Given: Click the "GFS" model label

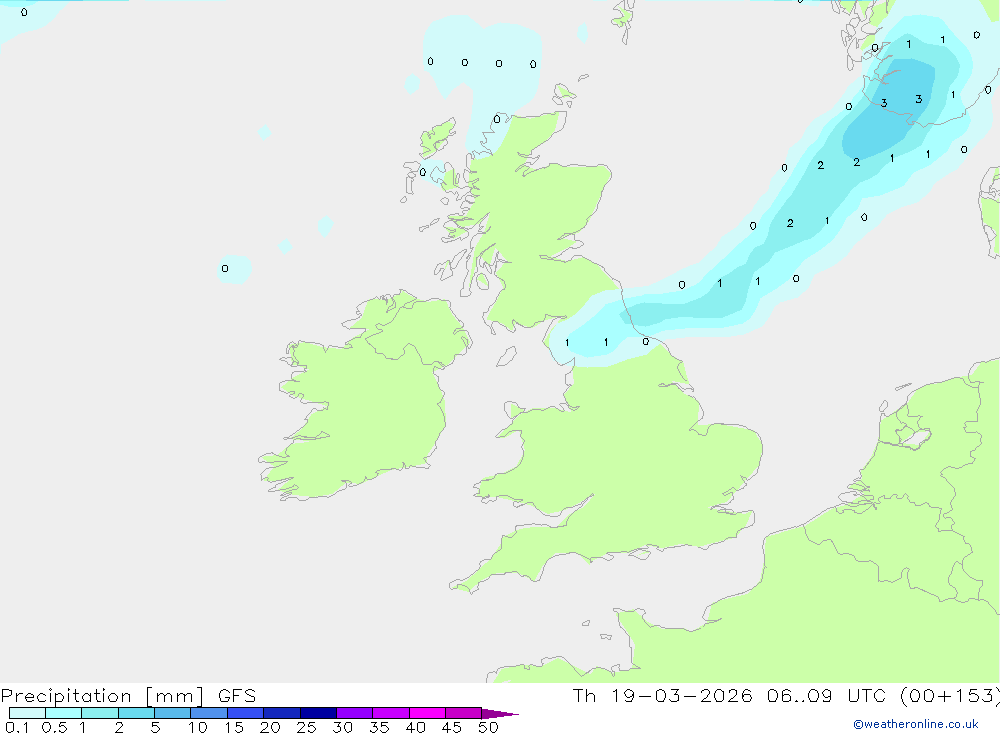Looking at the screenshot, I should (237, 696).
